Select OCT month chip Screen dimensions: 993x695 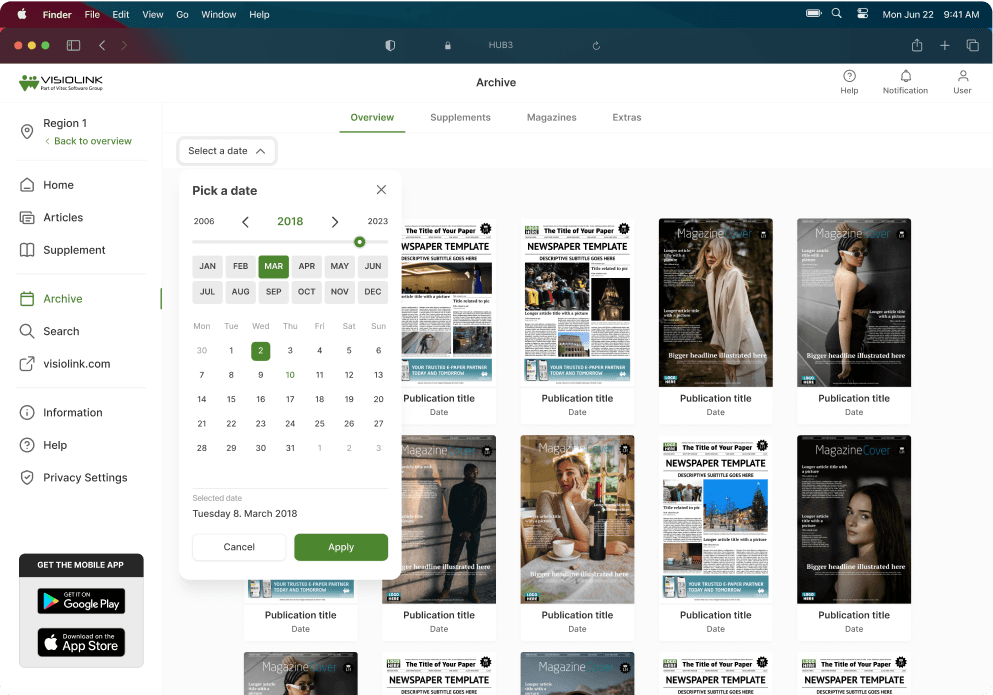[x=307, y=292]
